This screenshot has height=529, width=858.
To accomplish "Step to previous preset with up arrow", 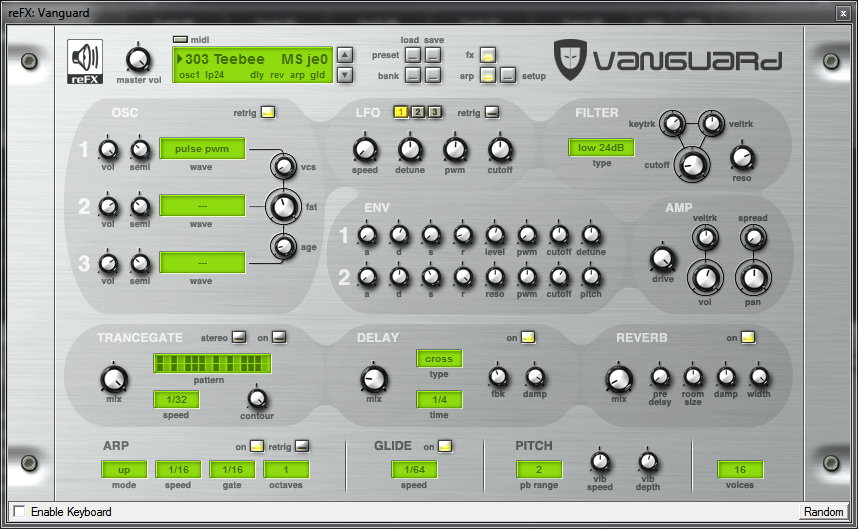I will 345,55.
